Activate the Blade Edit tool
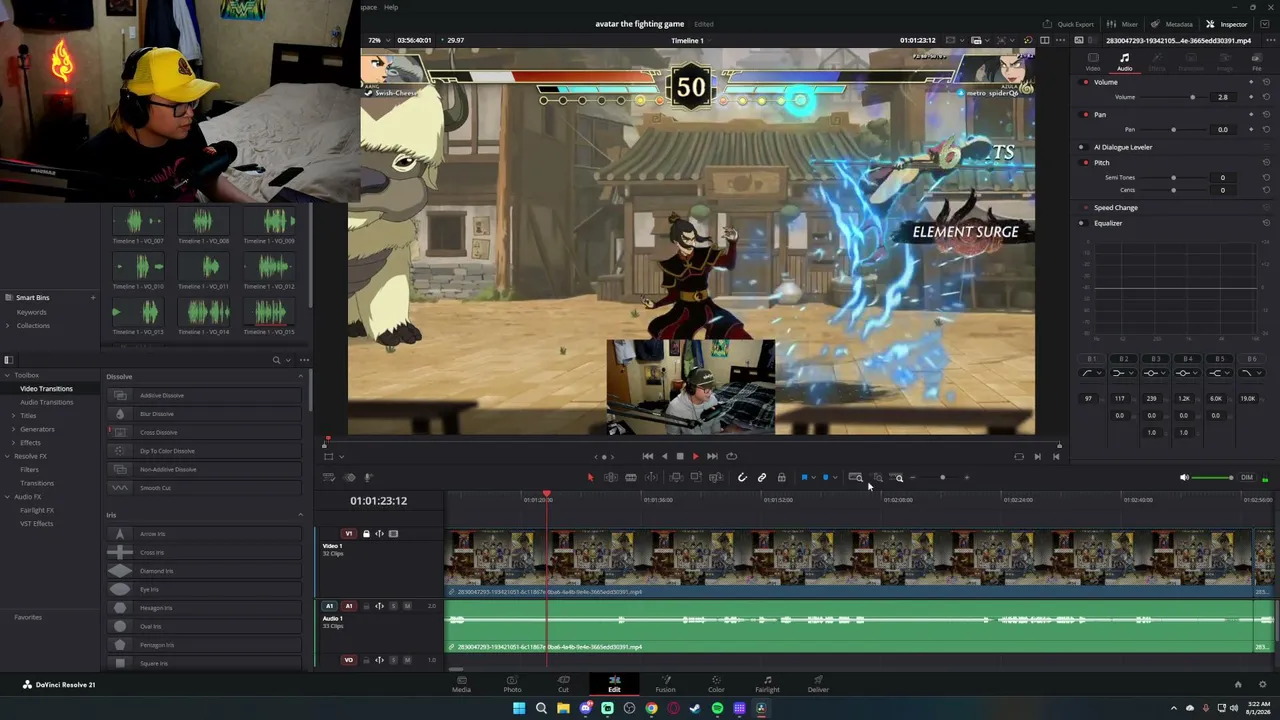The height and width of the screenshot is (720, 1280). click(x=631, y=478)
